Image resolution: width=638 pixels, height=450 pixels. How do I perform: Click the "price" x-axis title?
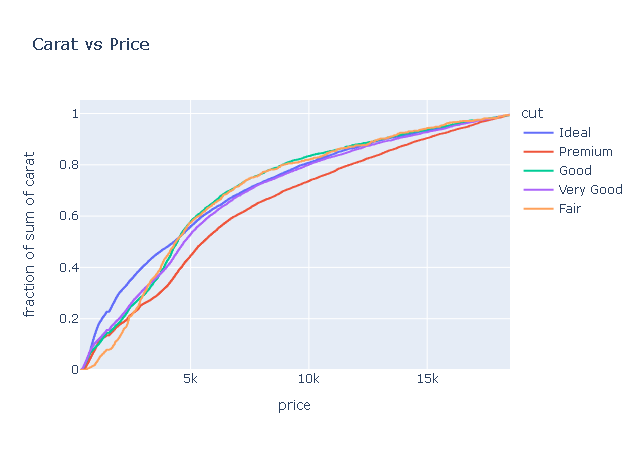(294, 405)
